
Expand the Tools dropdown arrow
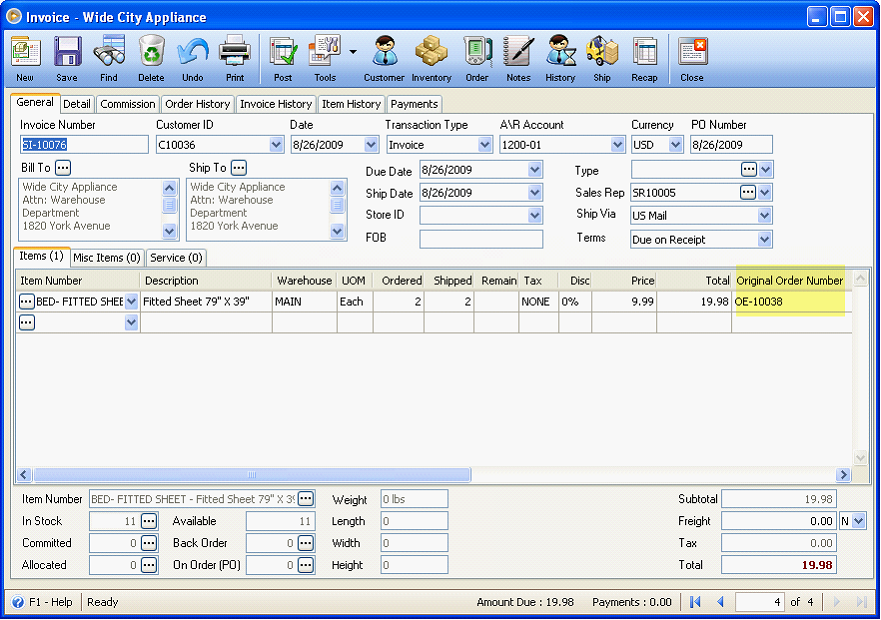point(353,52)
